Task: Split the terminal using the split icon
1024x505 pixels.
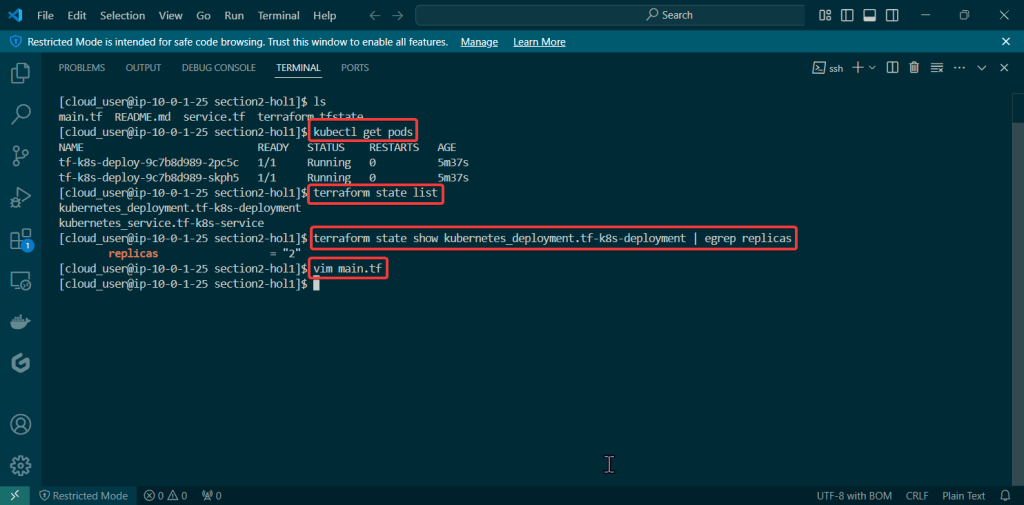Action: click(x=893, y=68)
